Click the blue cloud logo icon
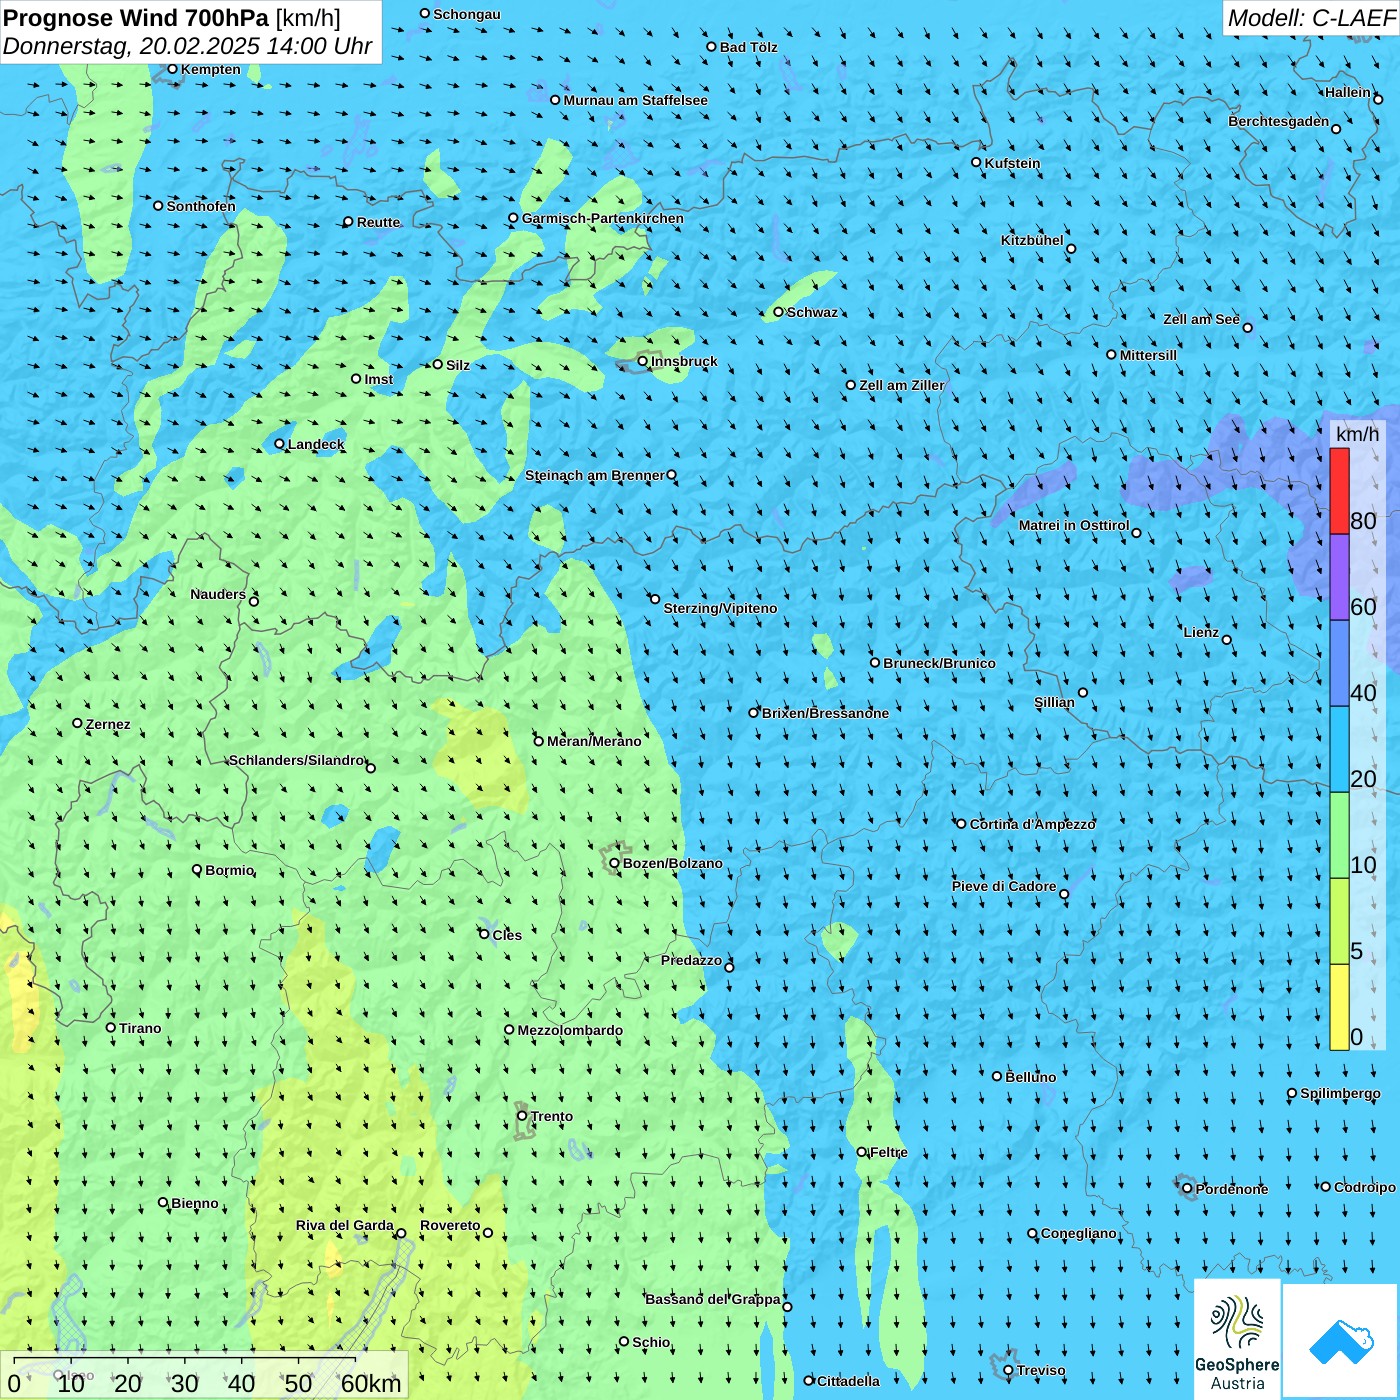The image size is (1400, 1400). [1340, 1341]
